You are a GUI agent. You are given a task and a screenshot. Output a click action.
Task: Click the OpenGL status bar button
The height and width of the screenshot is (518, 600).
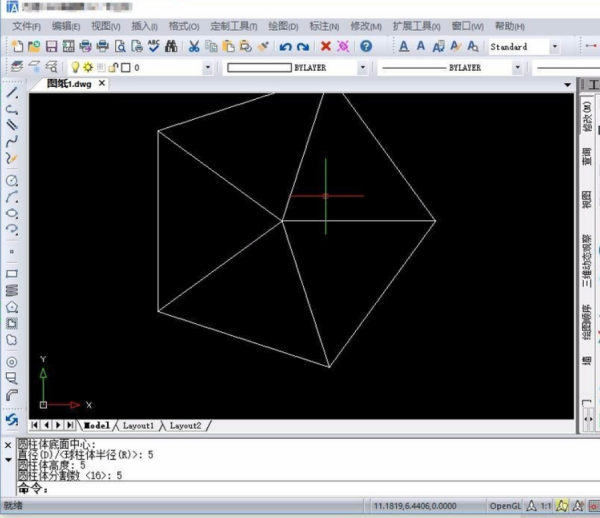[x=506, y=505]
